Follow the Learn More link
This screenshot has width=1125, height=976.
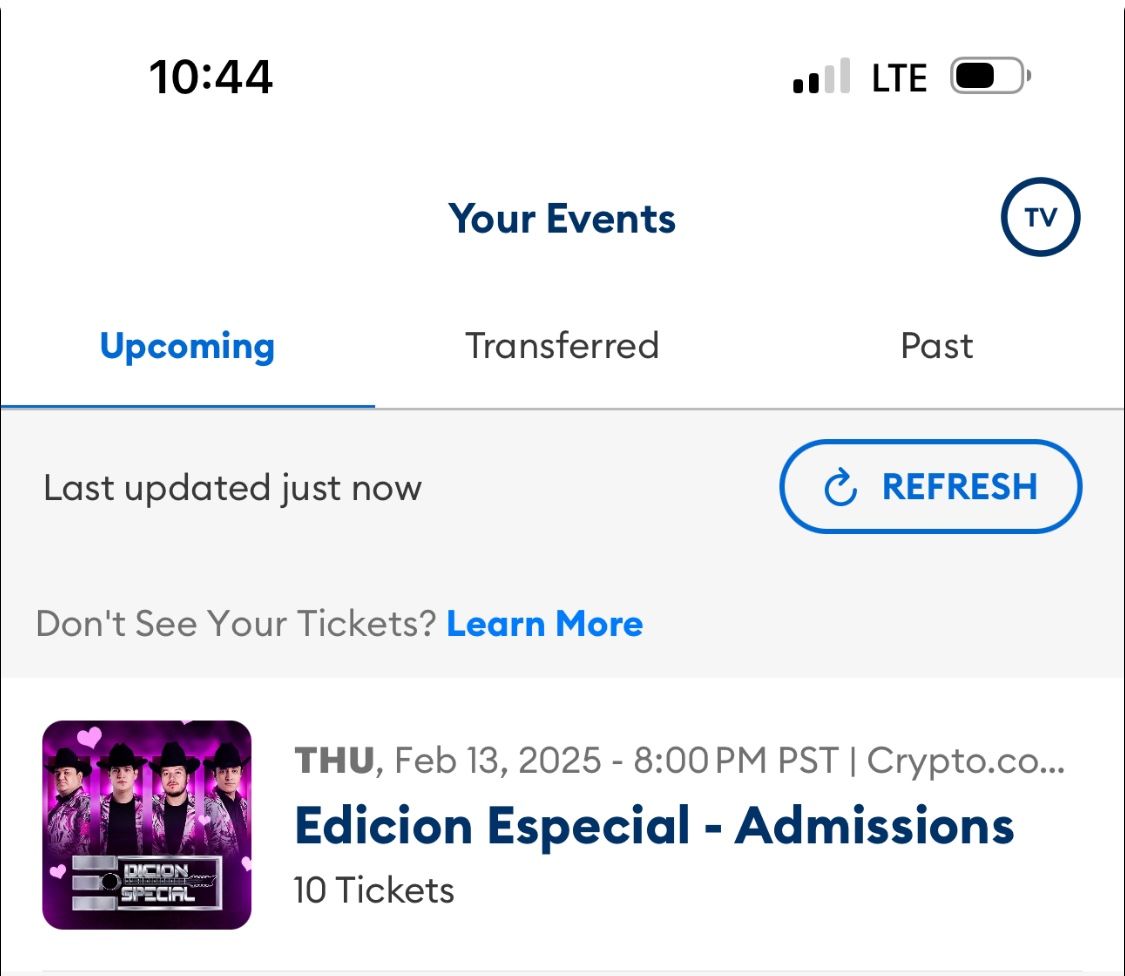[544, 624]
